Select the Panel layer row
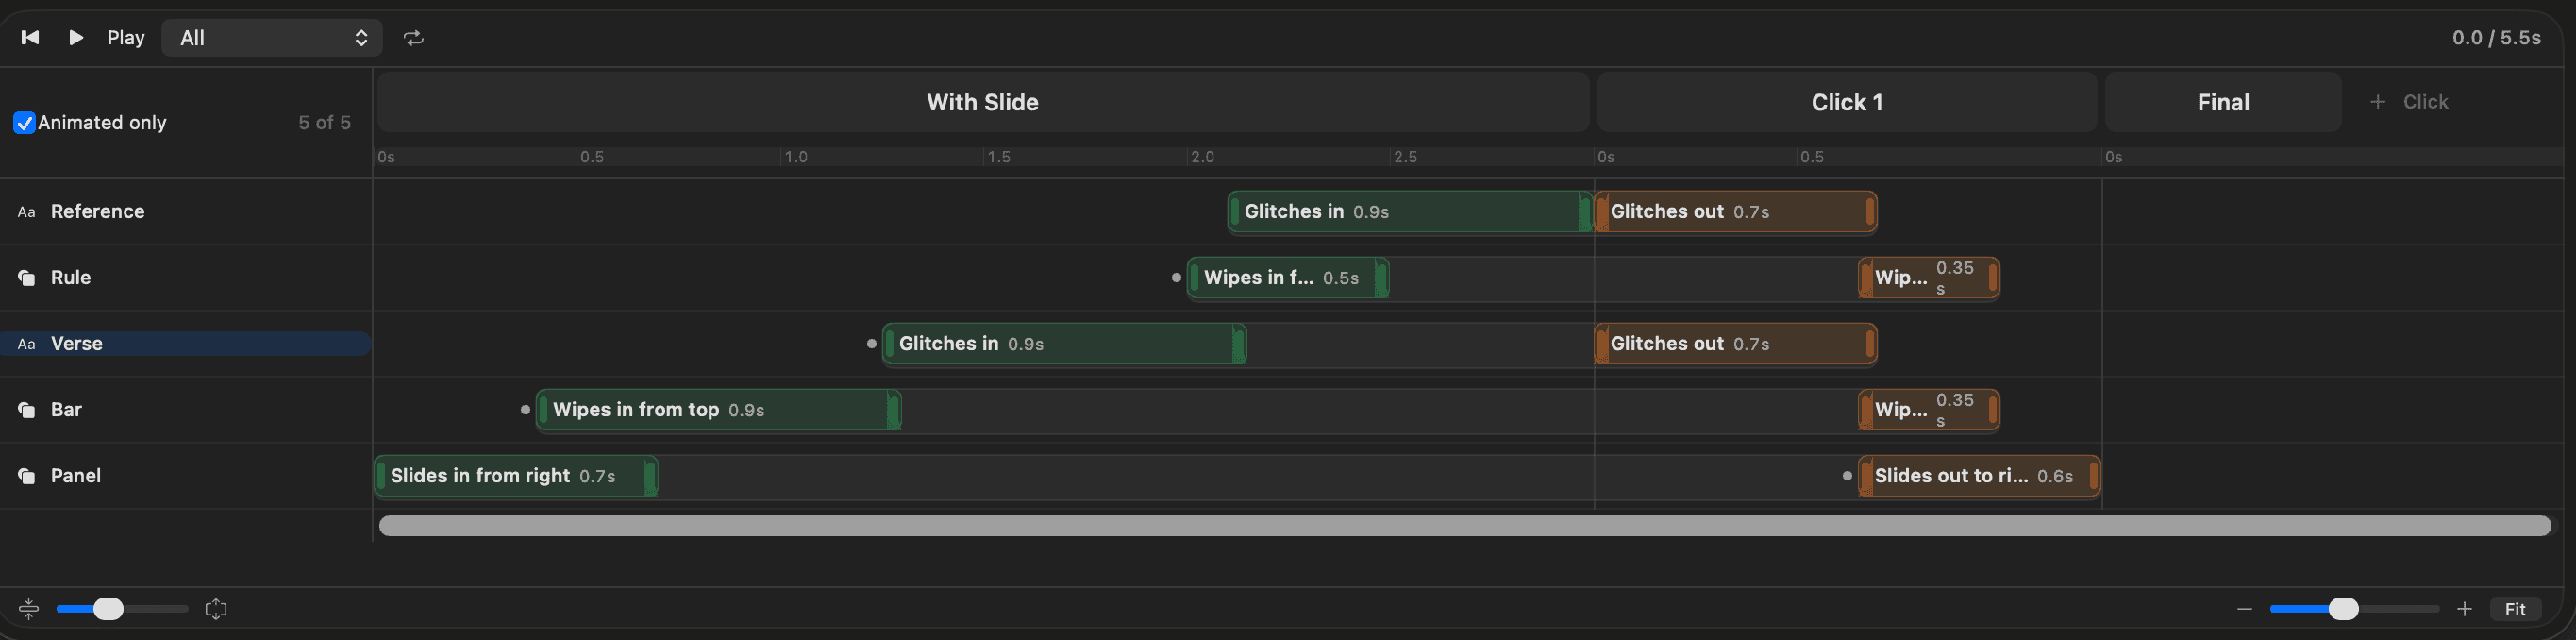 pyautogui.click(x=186, y=475)
